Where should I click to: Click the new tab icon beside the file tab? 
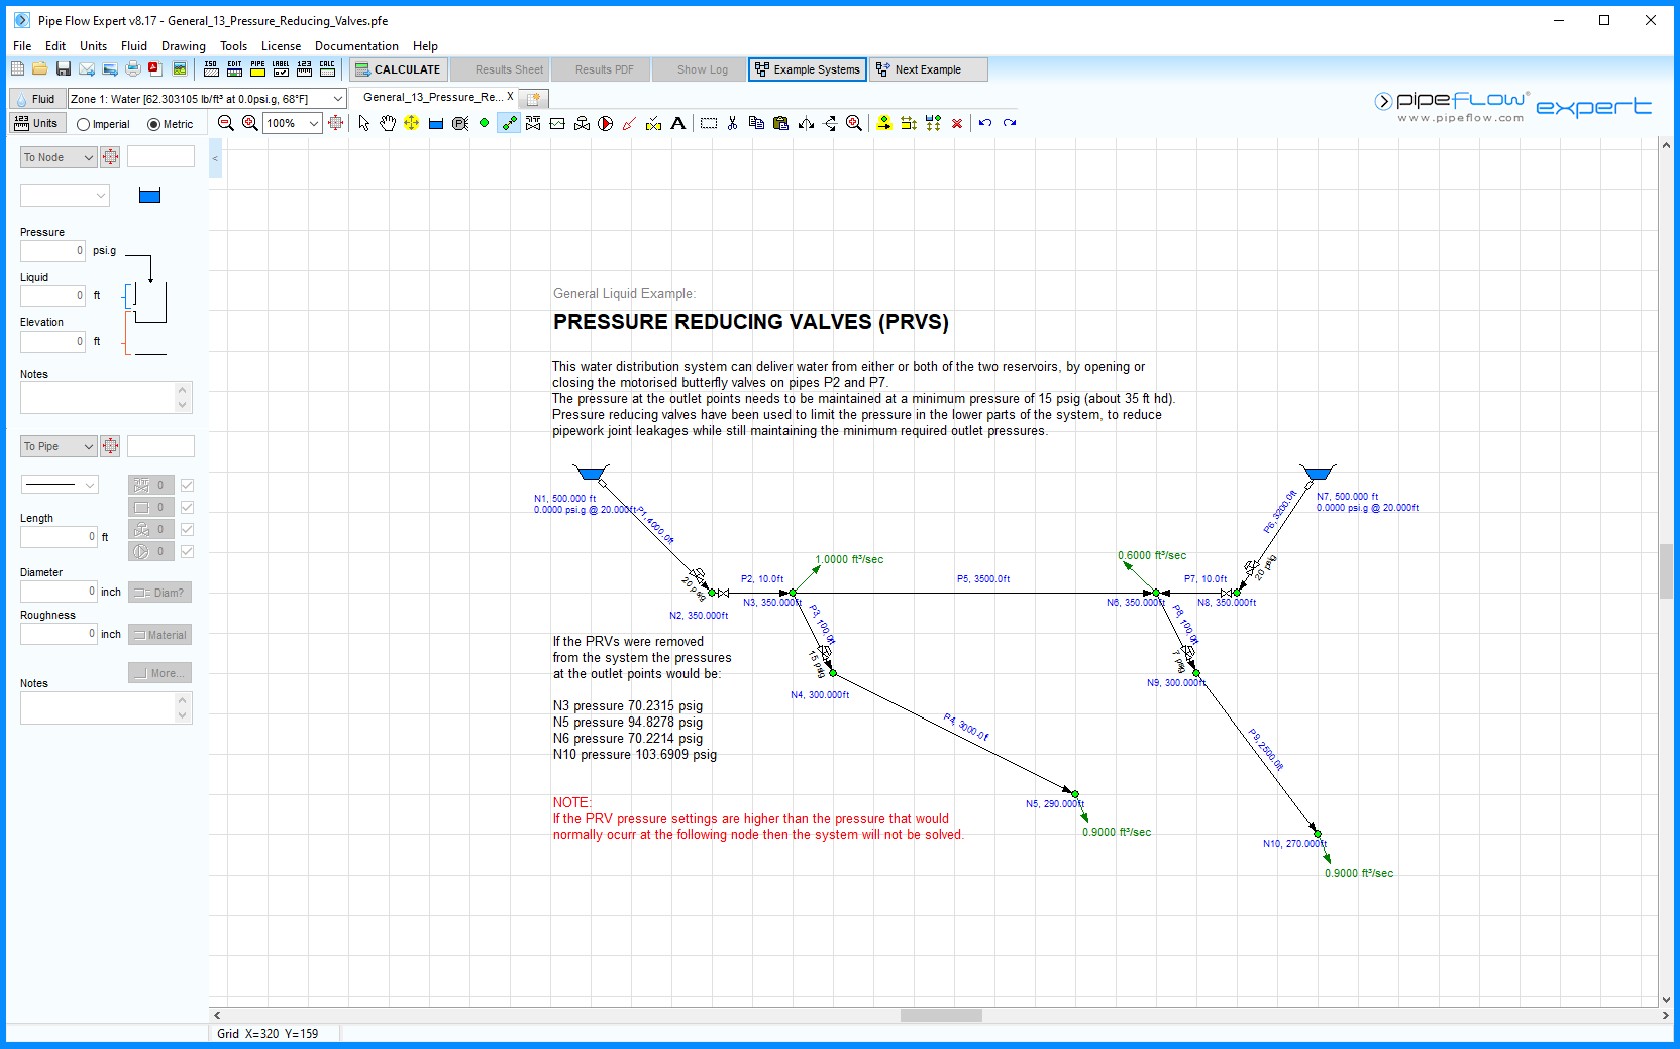click(534, 98)
